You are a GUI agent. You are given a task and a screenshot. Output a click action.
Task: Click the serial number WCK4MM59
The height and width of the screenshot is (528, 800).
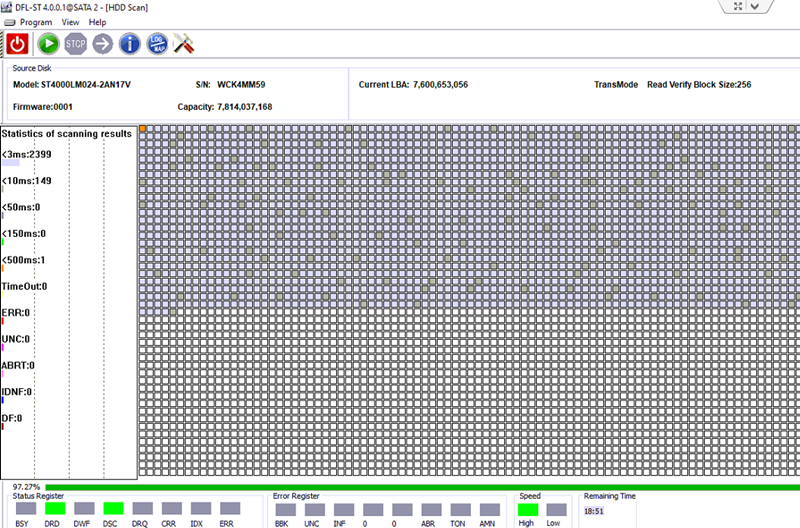pos(241,85)
